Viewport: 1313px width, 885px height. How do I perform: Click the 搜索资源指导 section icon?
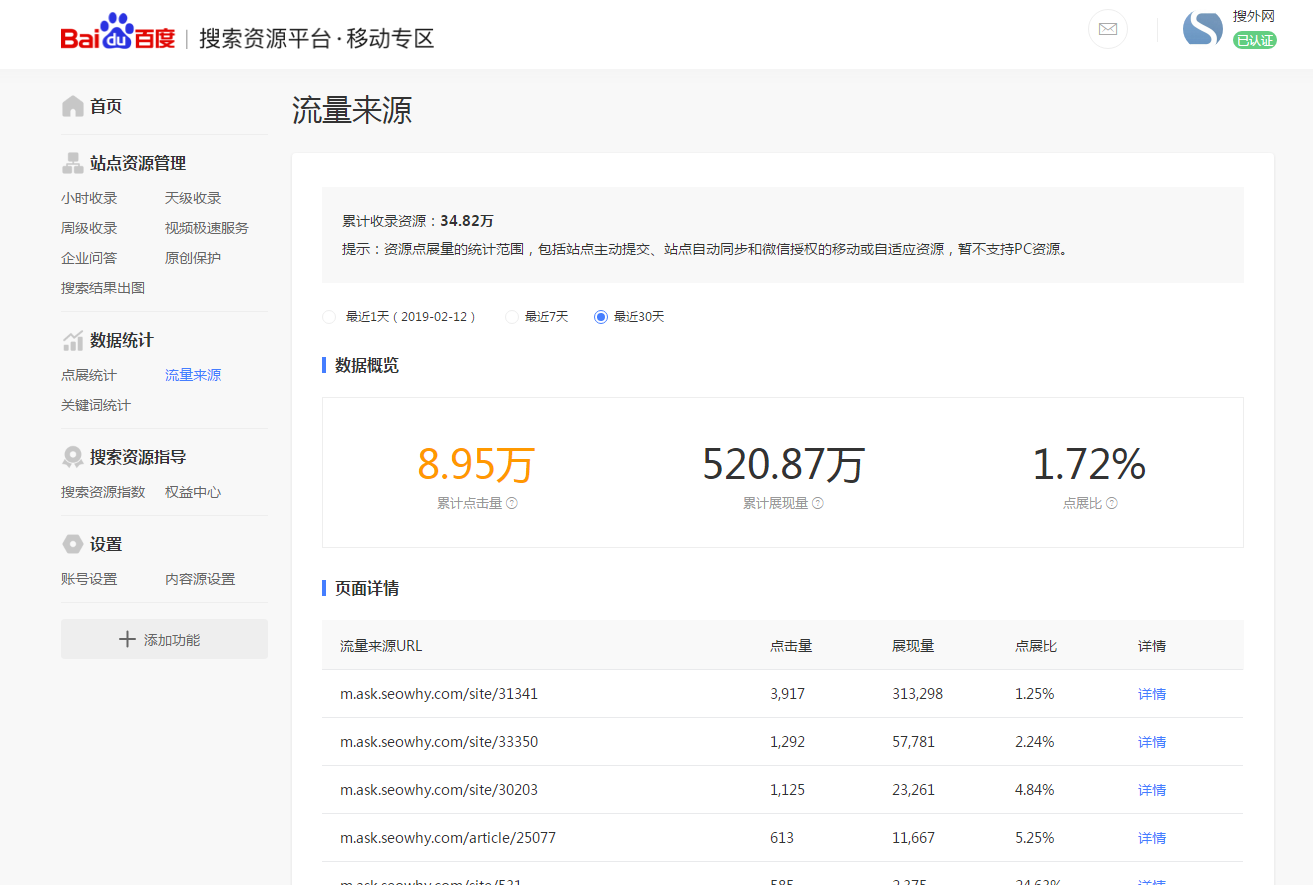point(73,456)
